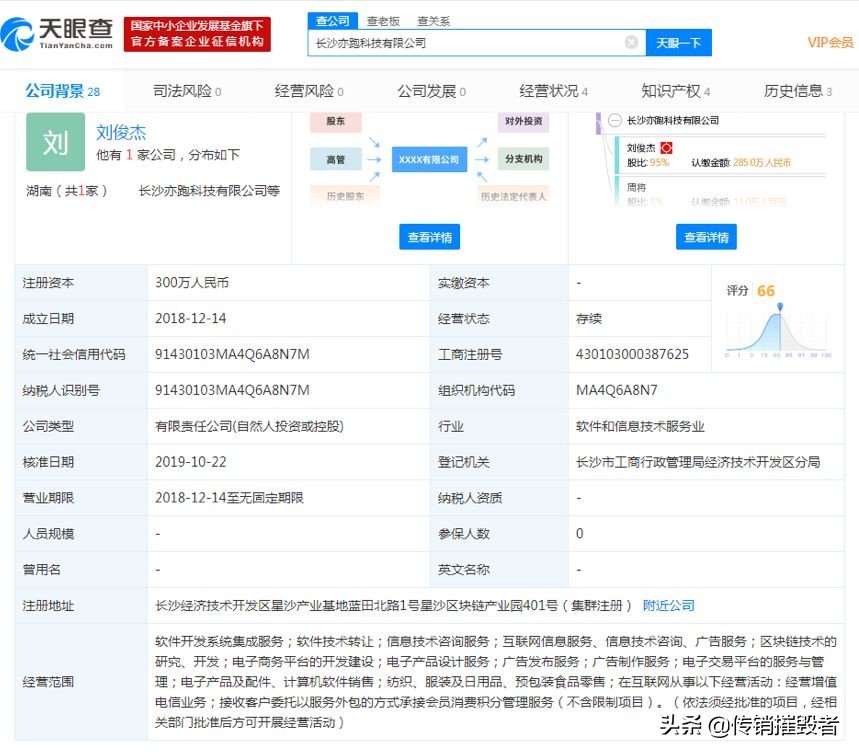Click the 刘俊杰 shareholder entry in the tree
Viewport: 859px width, 756px height.
(641, 148)
